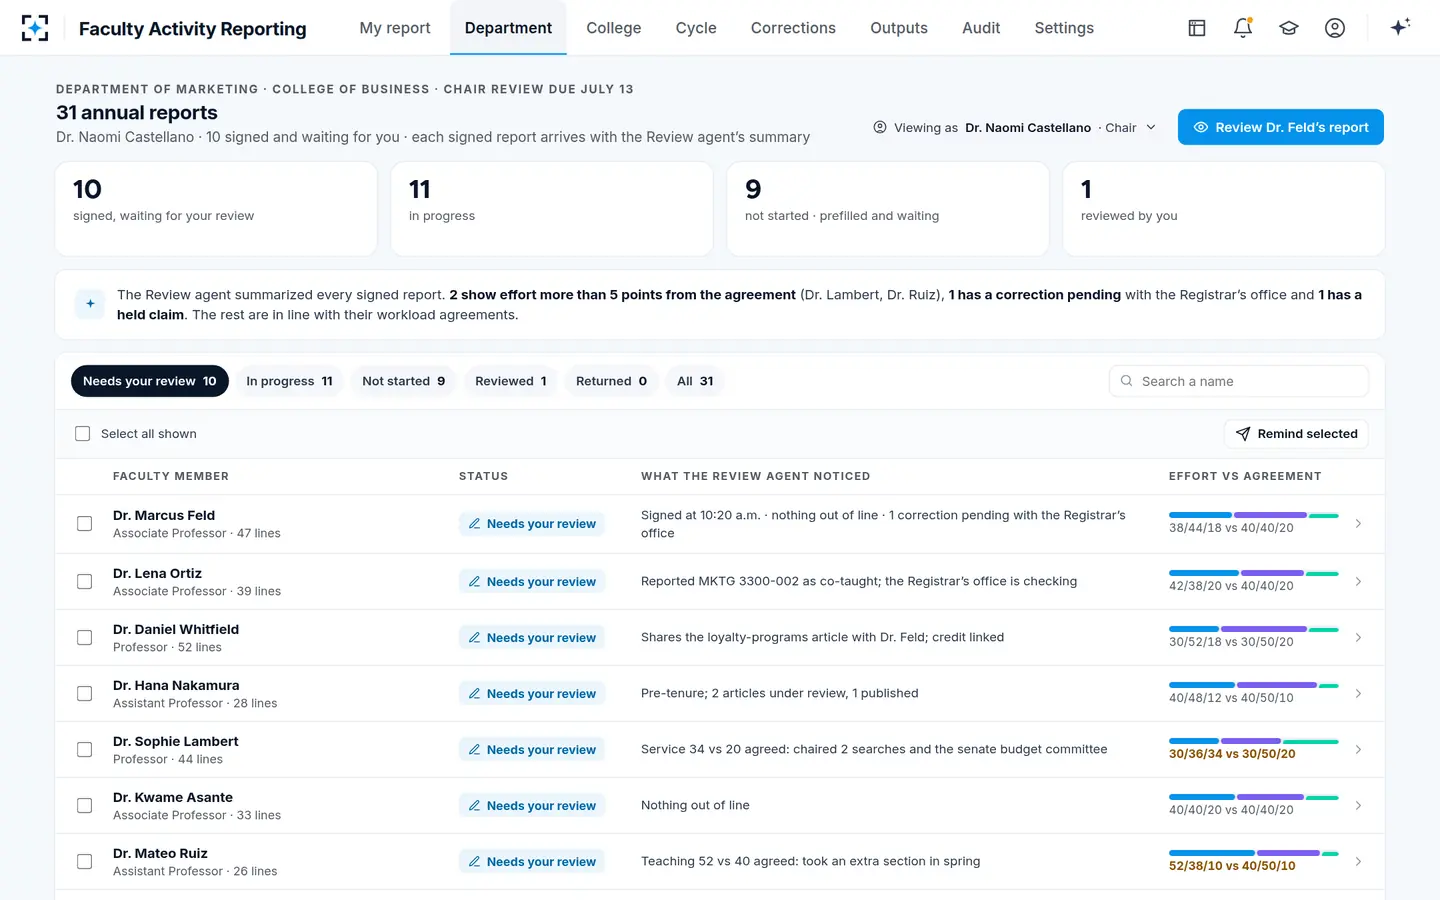Show All 31 reports filter

click(695, 381)
